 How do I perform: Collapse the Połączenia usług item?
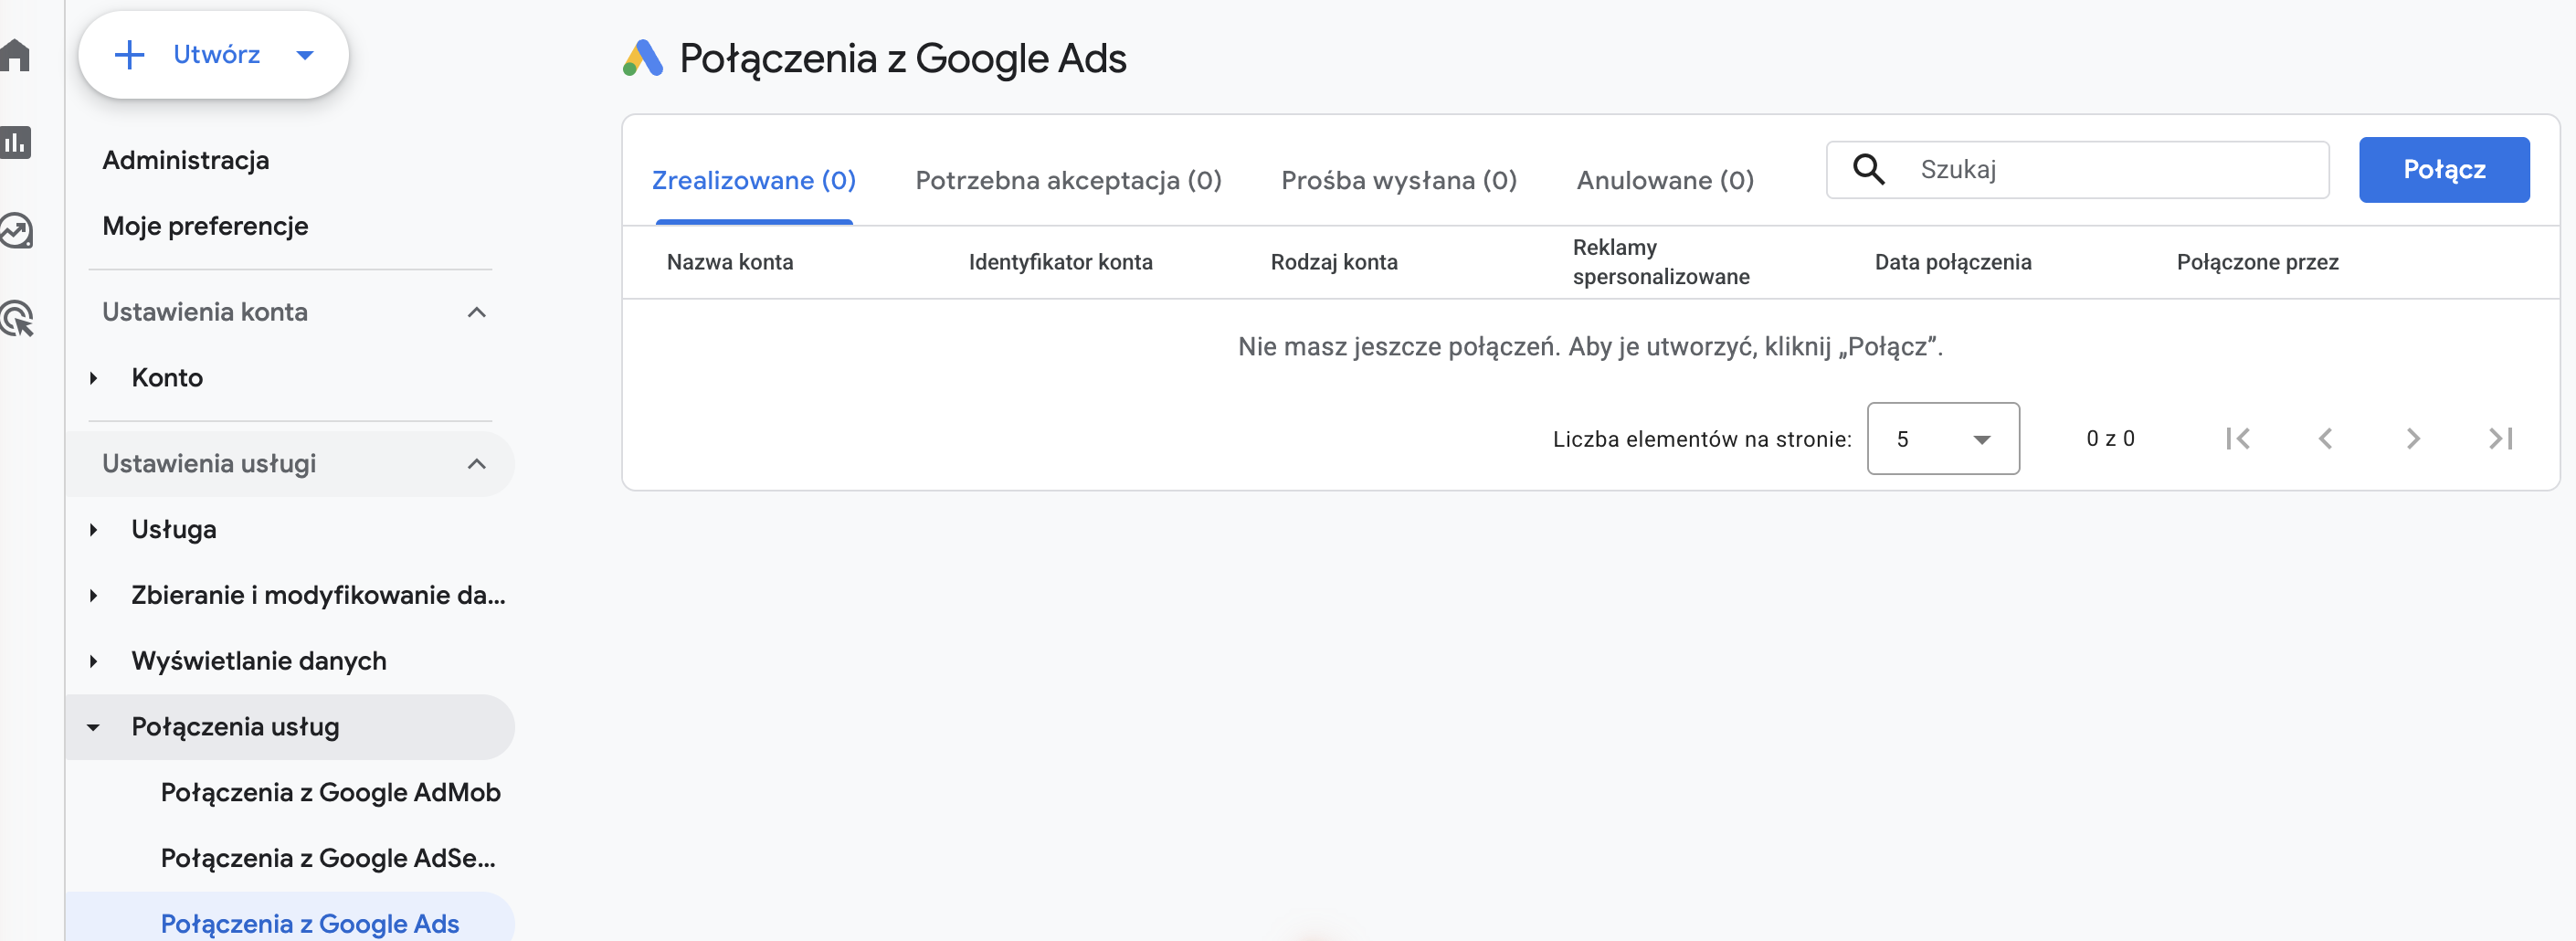pos(93,727)
